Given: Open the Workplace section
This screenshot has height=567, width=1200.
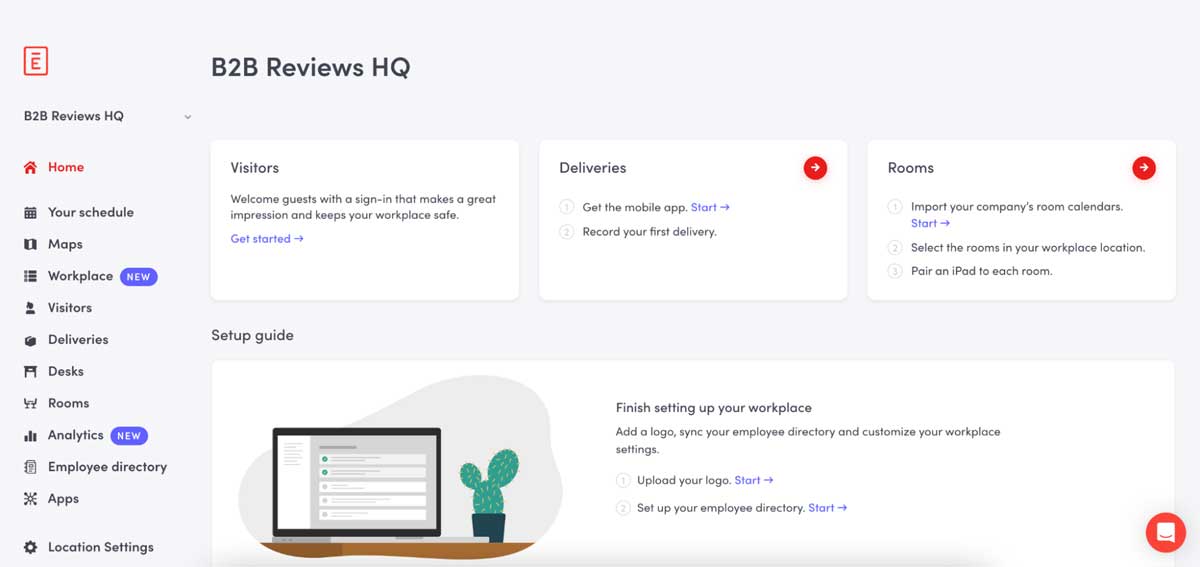Looking at the screenshot, I should 80,277.
